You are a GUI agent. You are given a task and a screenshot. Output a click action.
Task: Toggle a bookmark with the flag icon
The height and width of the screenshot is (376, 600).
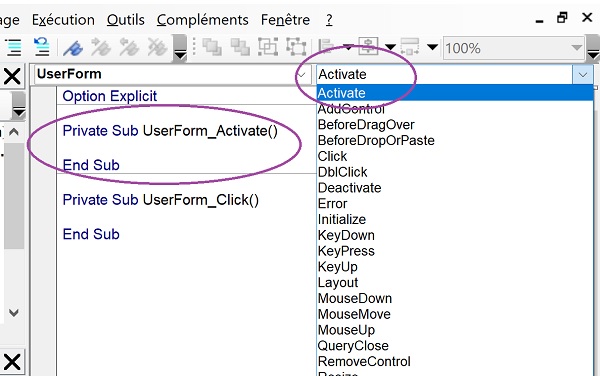tap(73, 48)
